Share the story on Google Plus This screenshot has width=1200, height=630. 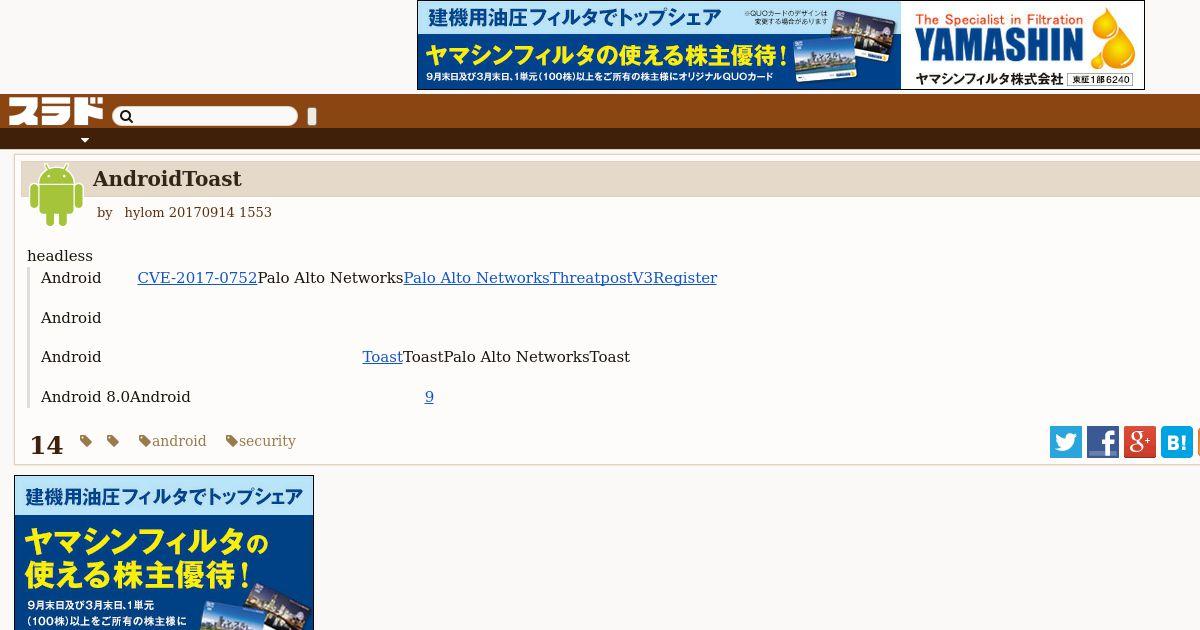click(x=1140, y=442)
